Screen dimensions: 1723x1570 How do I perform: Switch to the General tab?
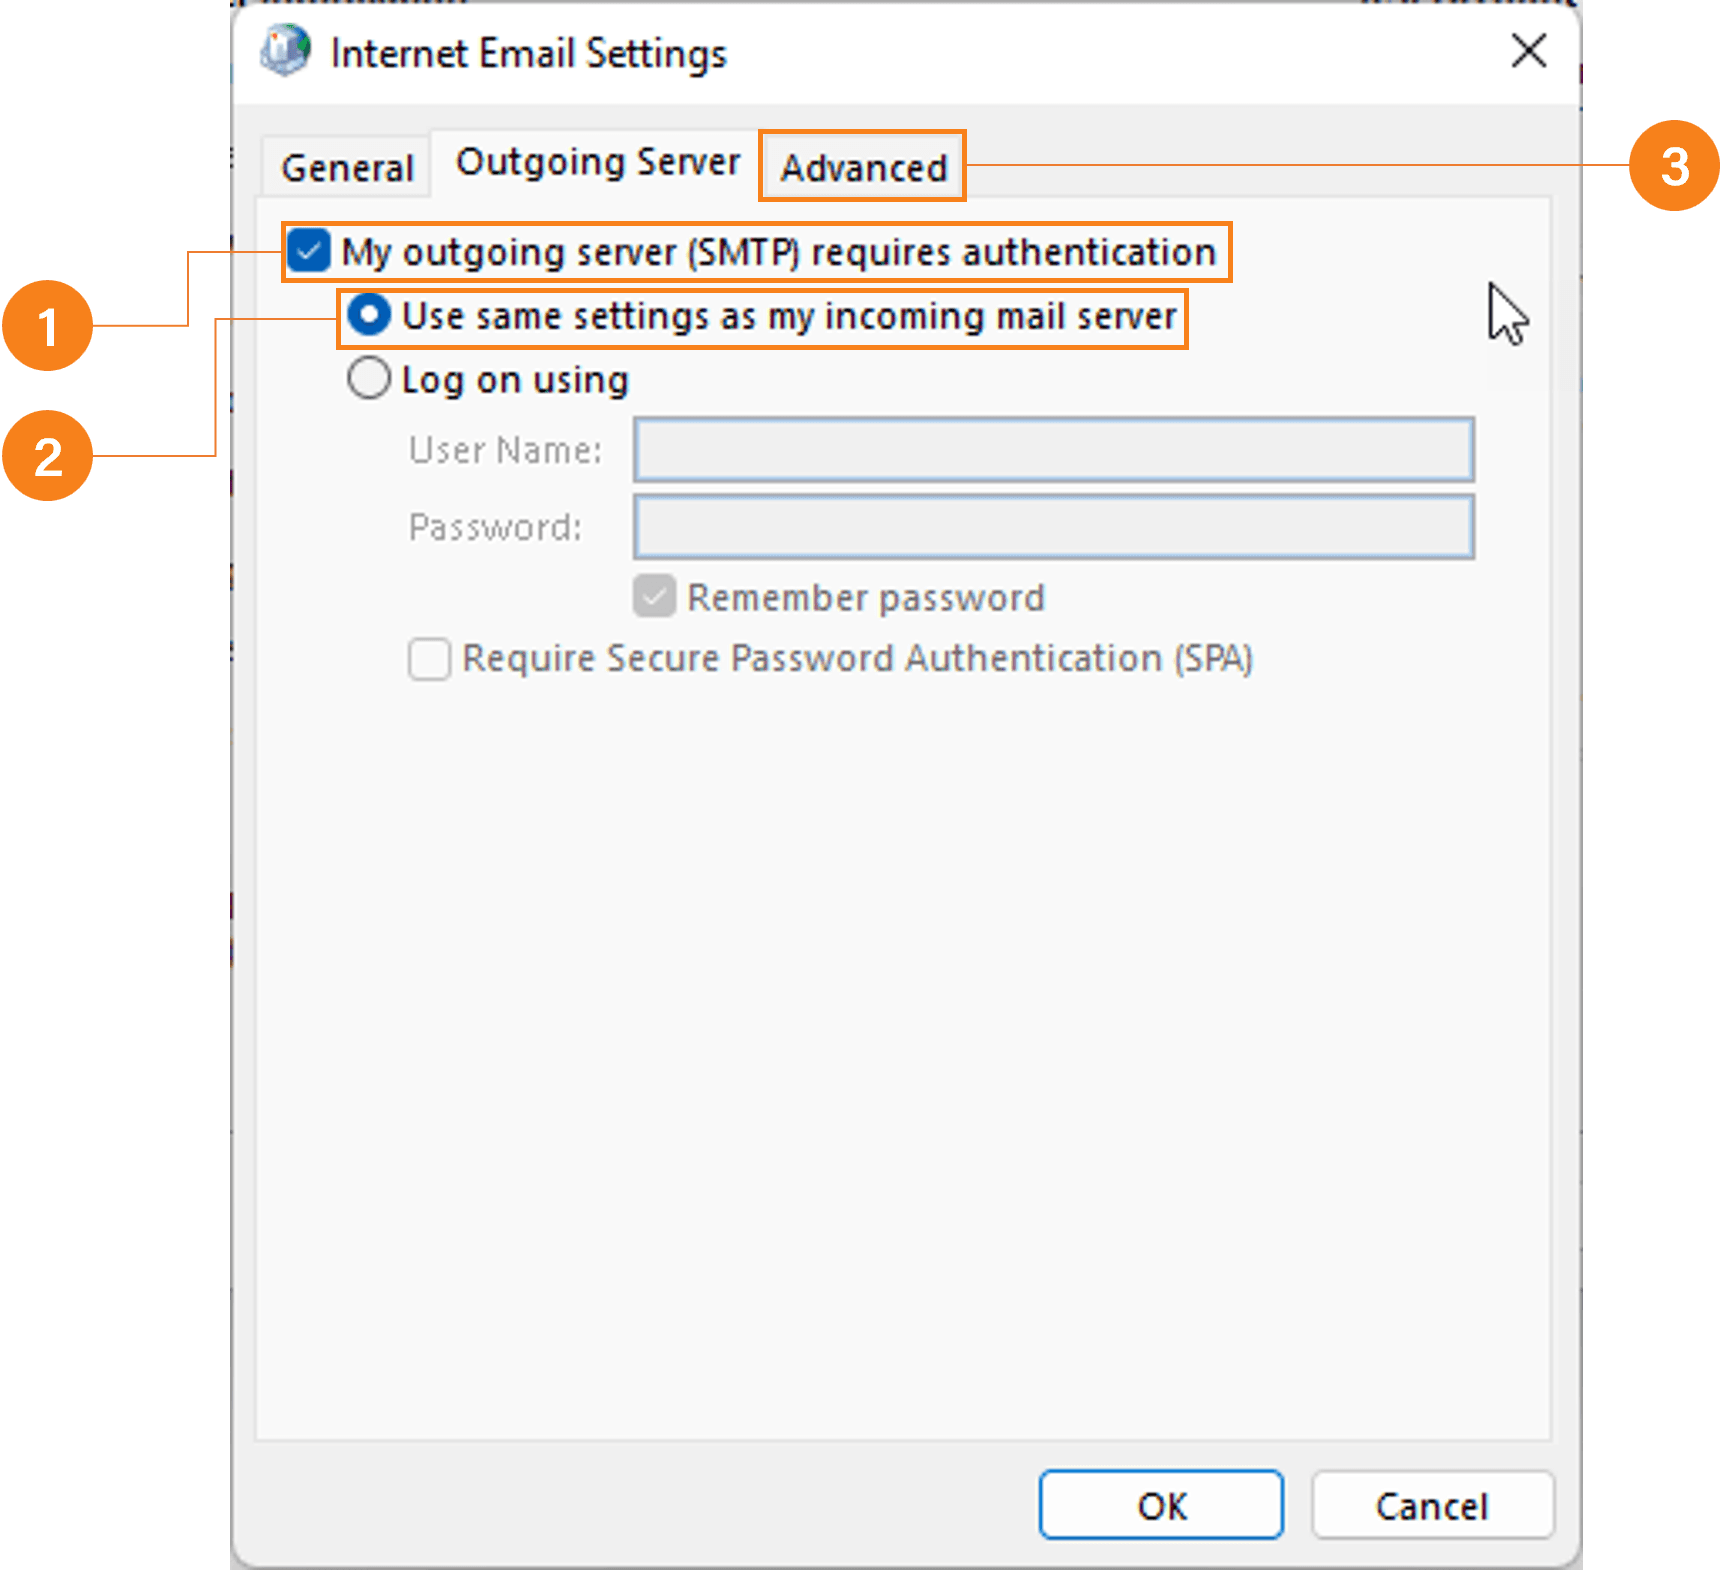coord(346,165)
